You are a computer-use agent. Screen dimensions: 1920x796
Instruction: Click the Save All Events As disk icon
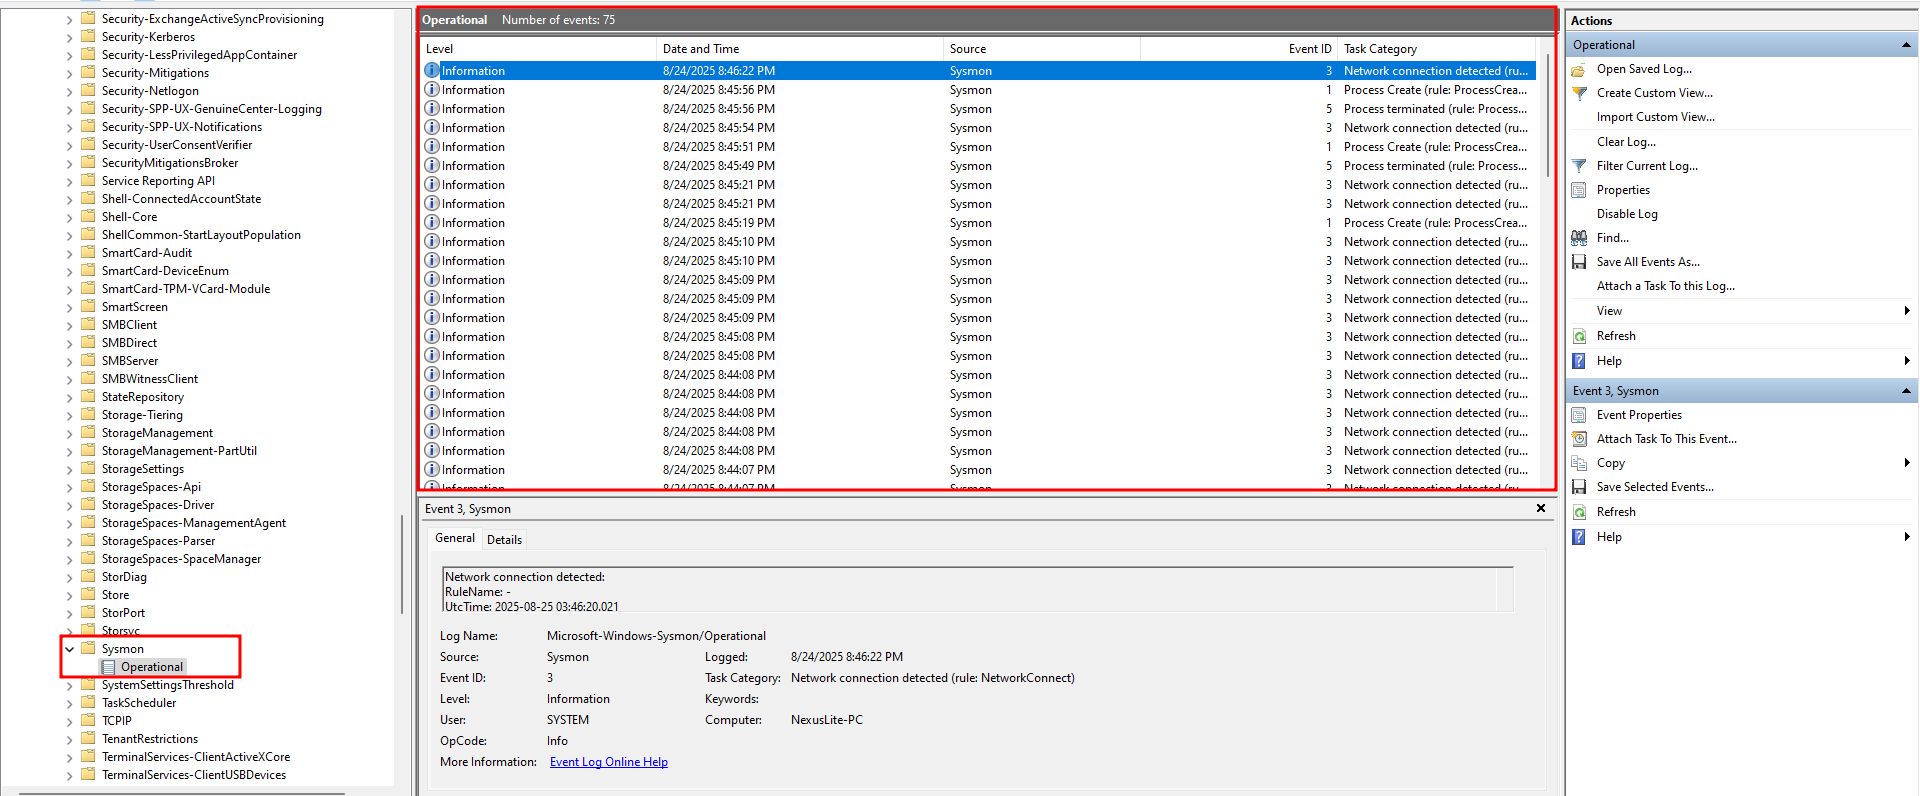coord(1579,262)
